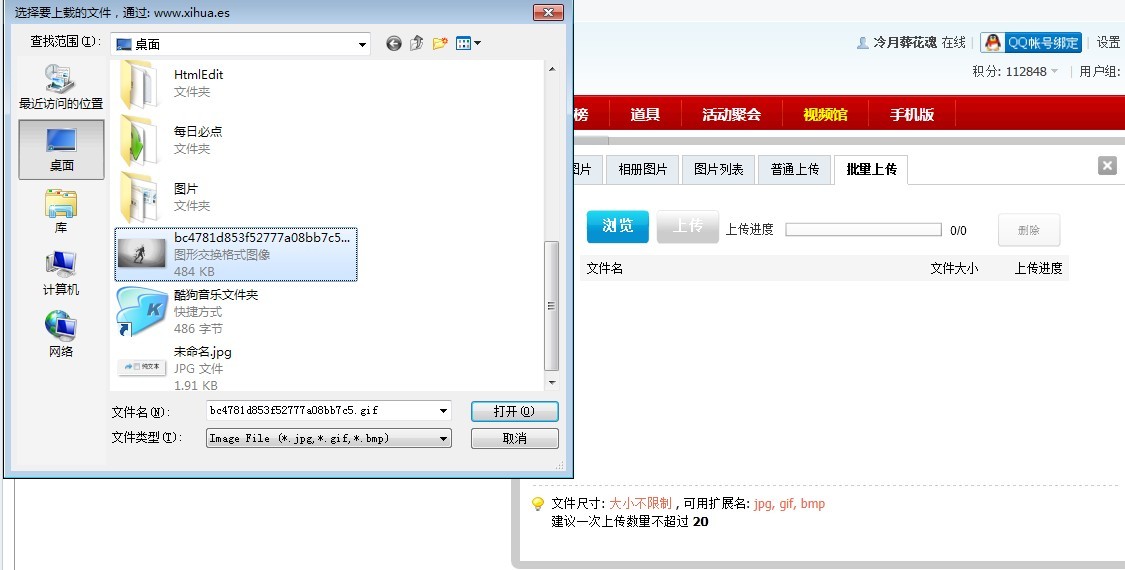Open 视频馆 in the navigation bar

point(825,114)
